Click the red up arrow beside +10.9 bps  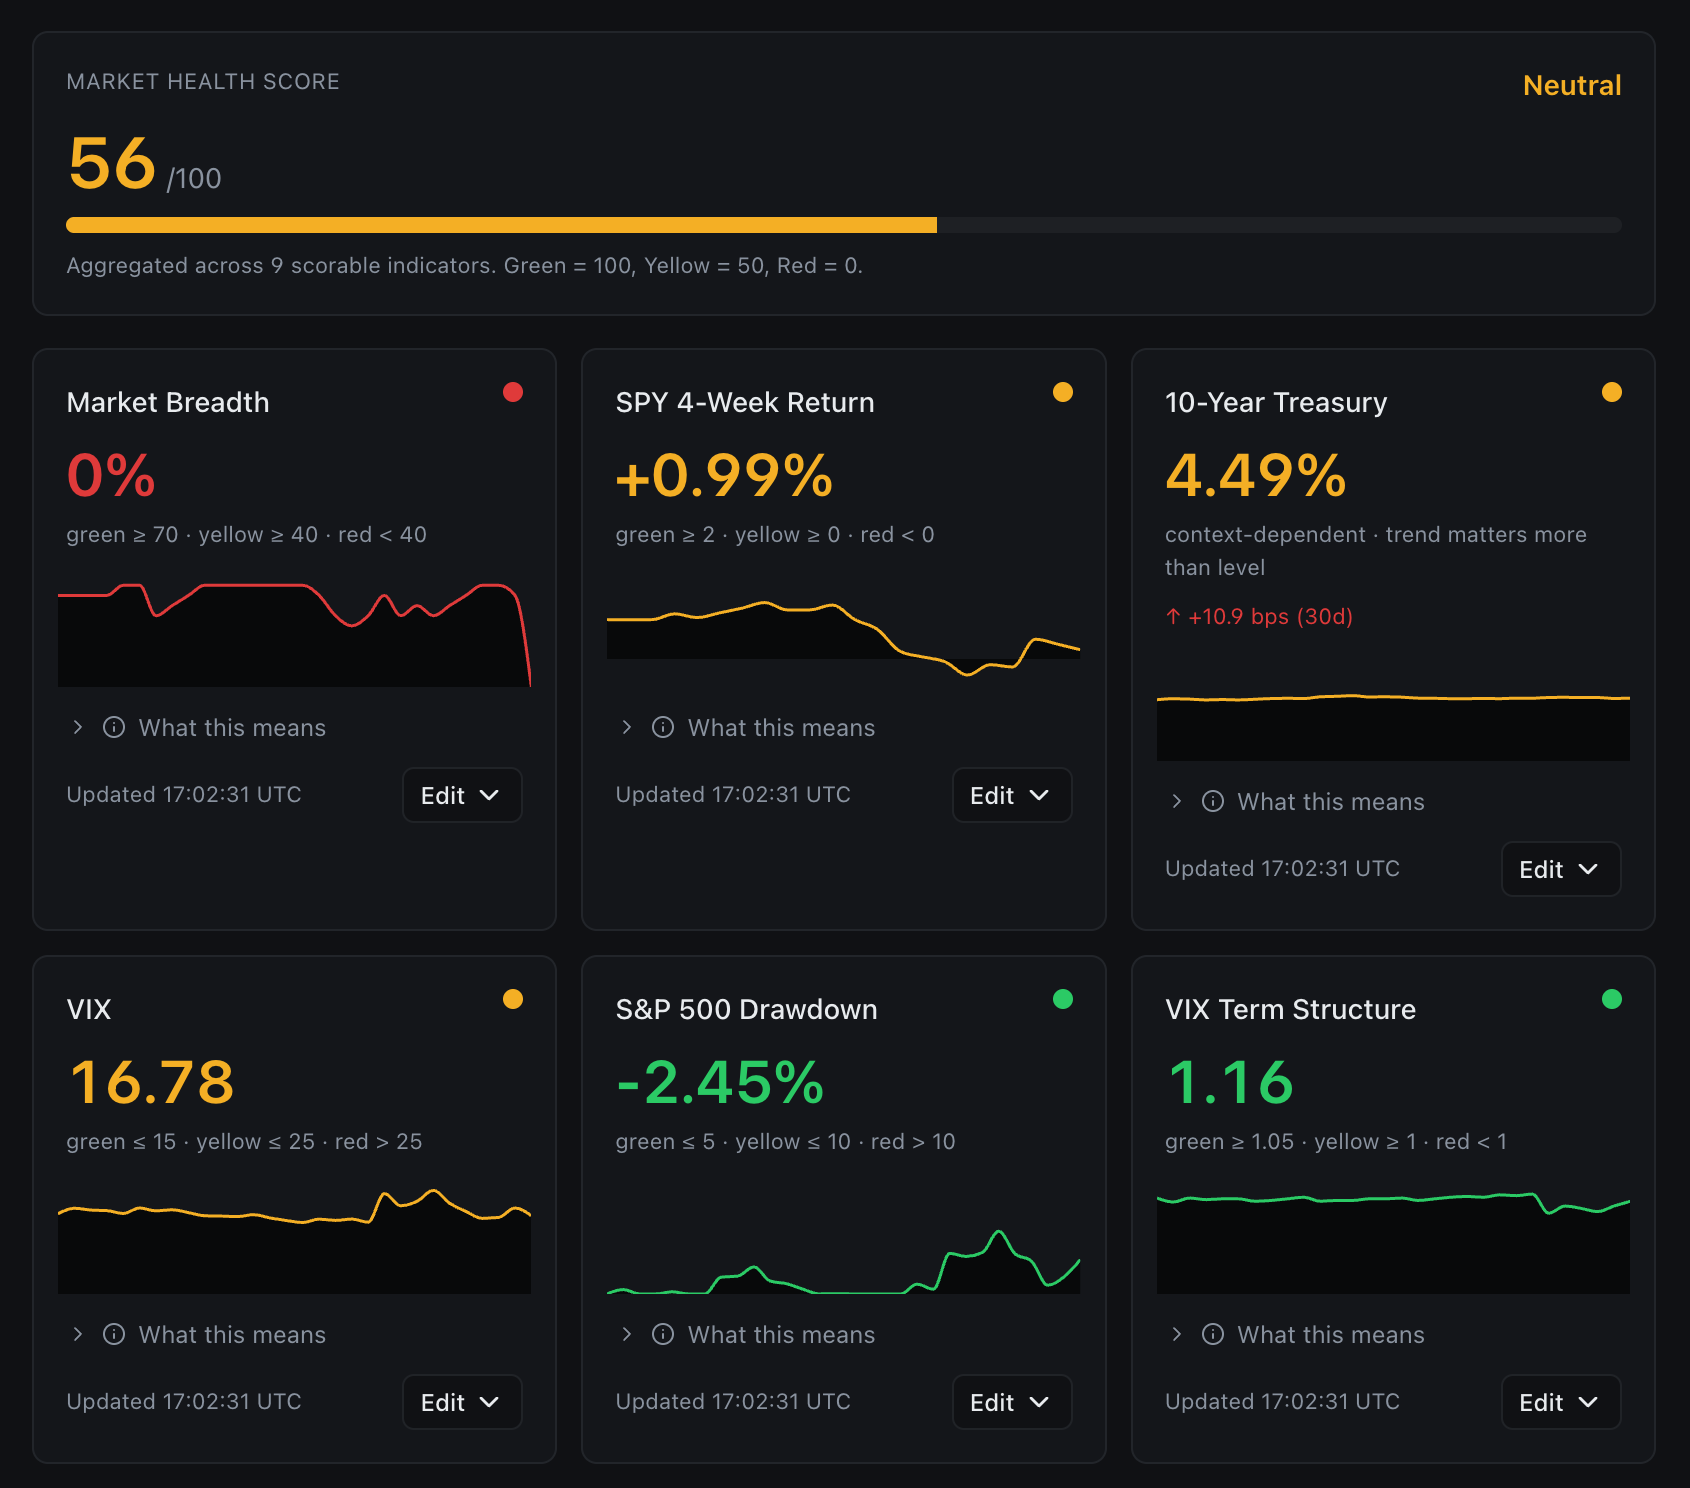(x=1173, y=616)
